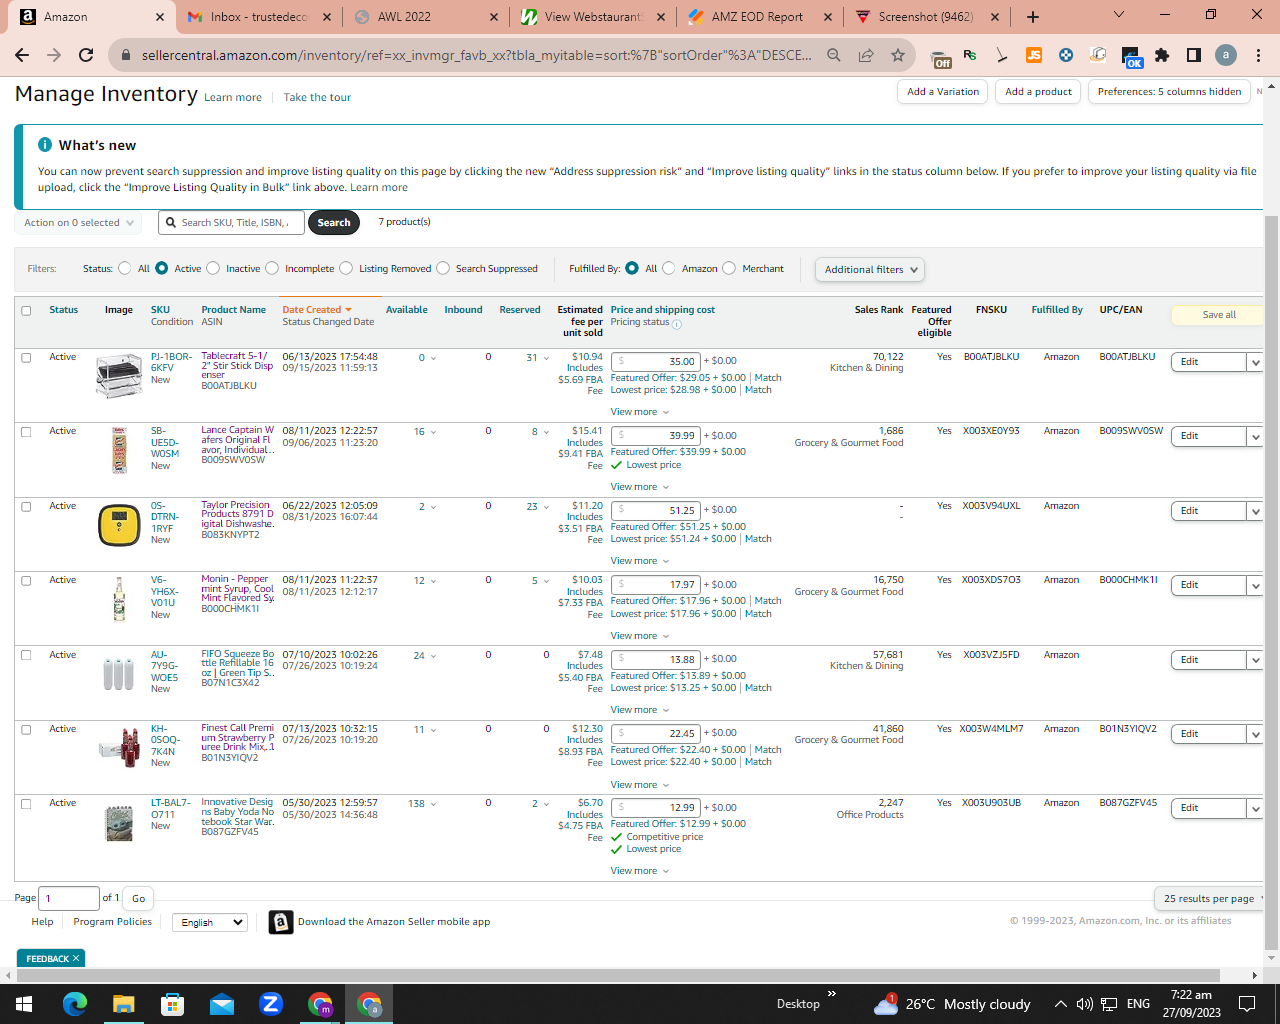The width and height of the screenshot is (1280, 1024).
Task: Switch to the AWL 2022 tab
Action: (x=424, y=17)
